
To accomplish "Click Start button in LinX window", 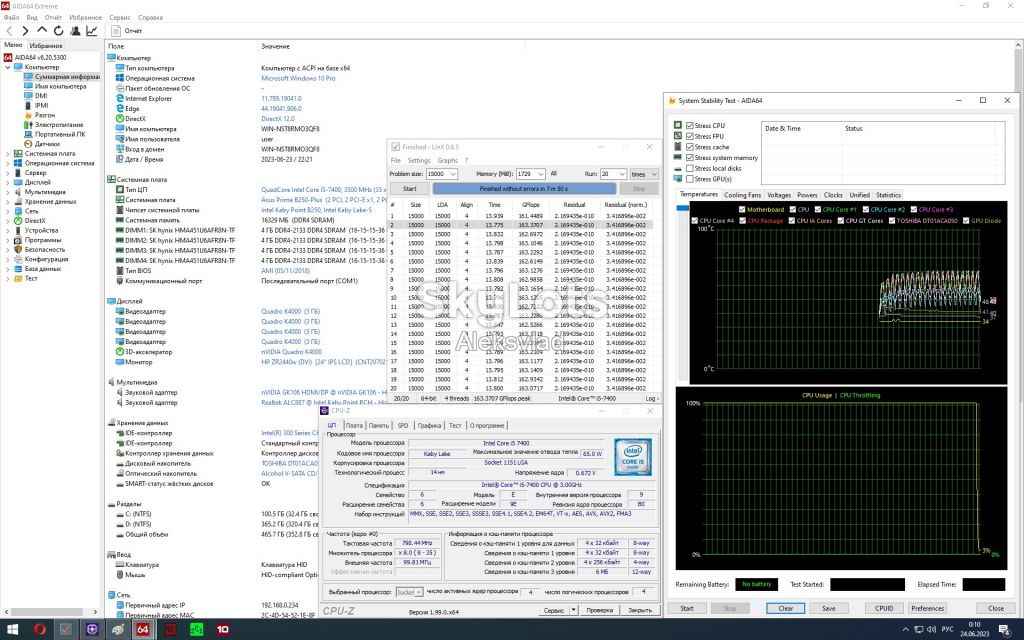I will coord(409,189).
